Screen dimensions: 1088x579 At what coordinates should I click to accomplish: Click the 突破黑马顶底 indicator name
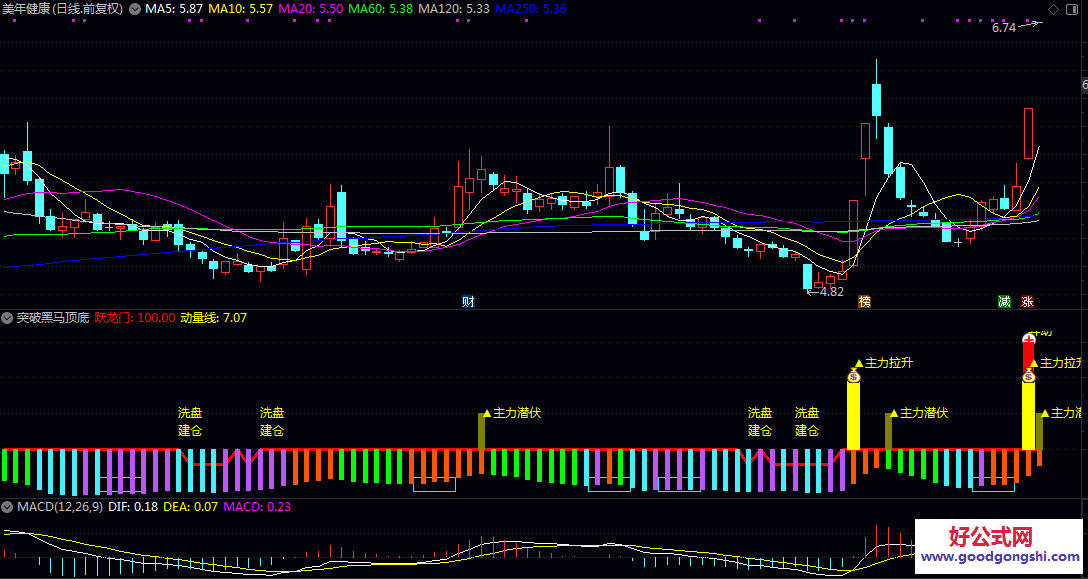click(53, 318)
